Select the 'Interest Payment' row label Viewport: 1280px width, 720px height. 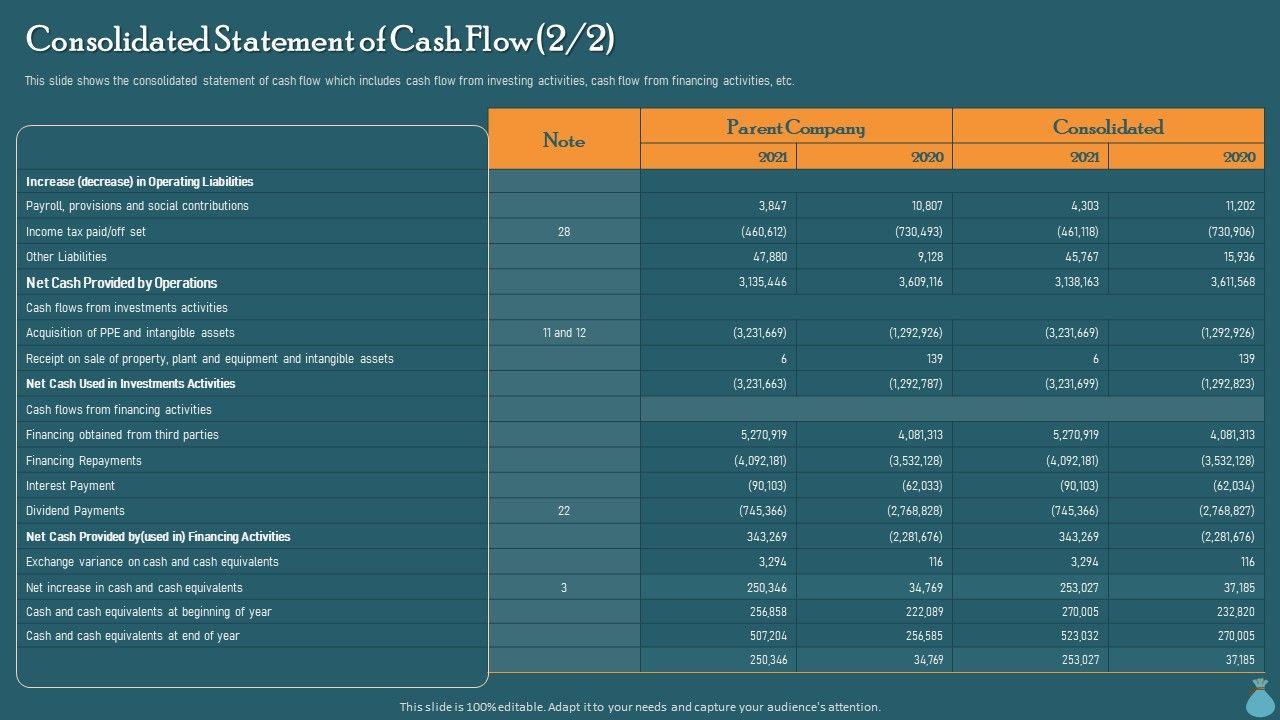click(70, 486)
